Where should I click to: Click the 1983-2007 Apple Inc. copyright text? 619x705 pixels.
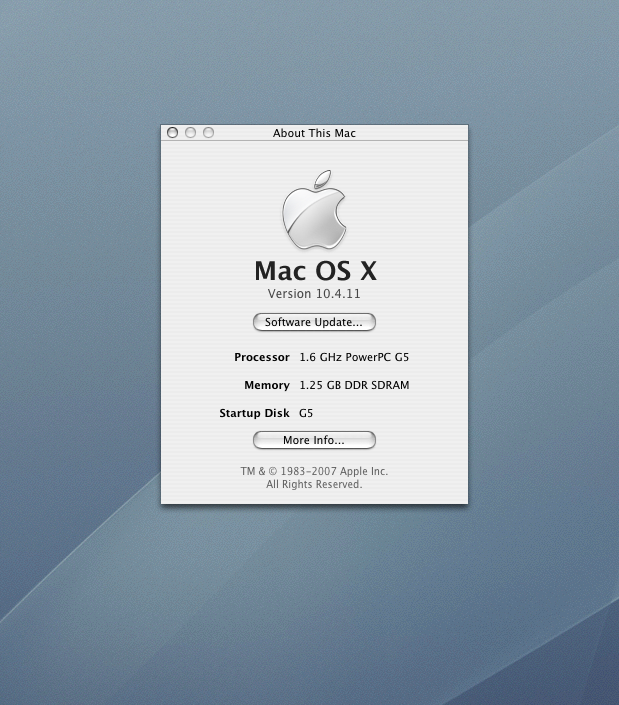click(x=314, y=471)
